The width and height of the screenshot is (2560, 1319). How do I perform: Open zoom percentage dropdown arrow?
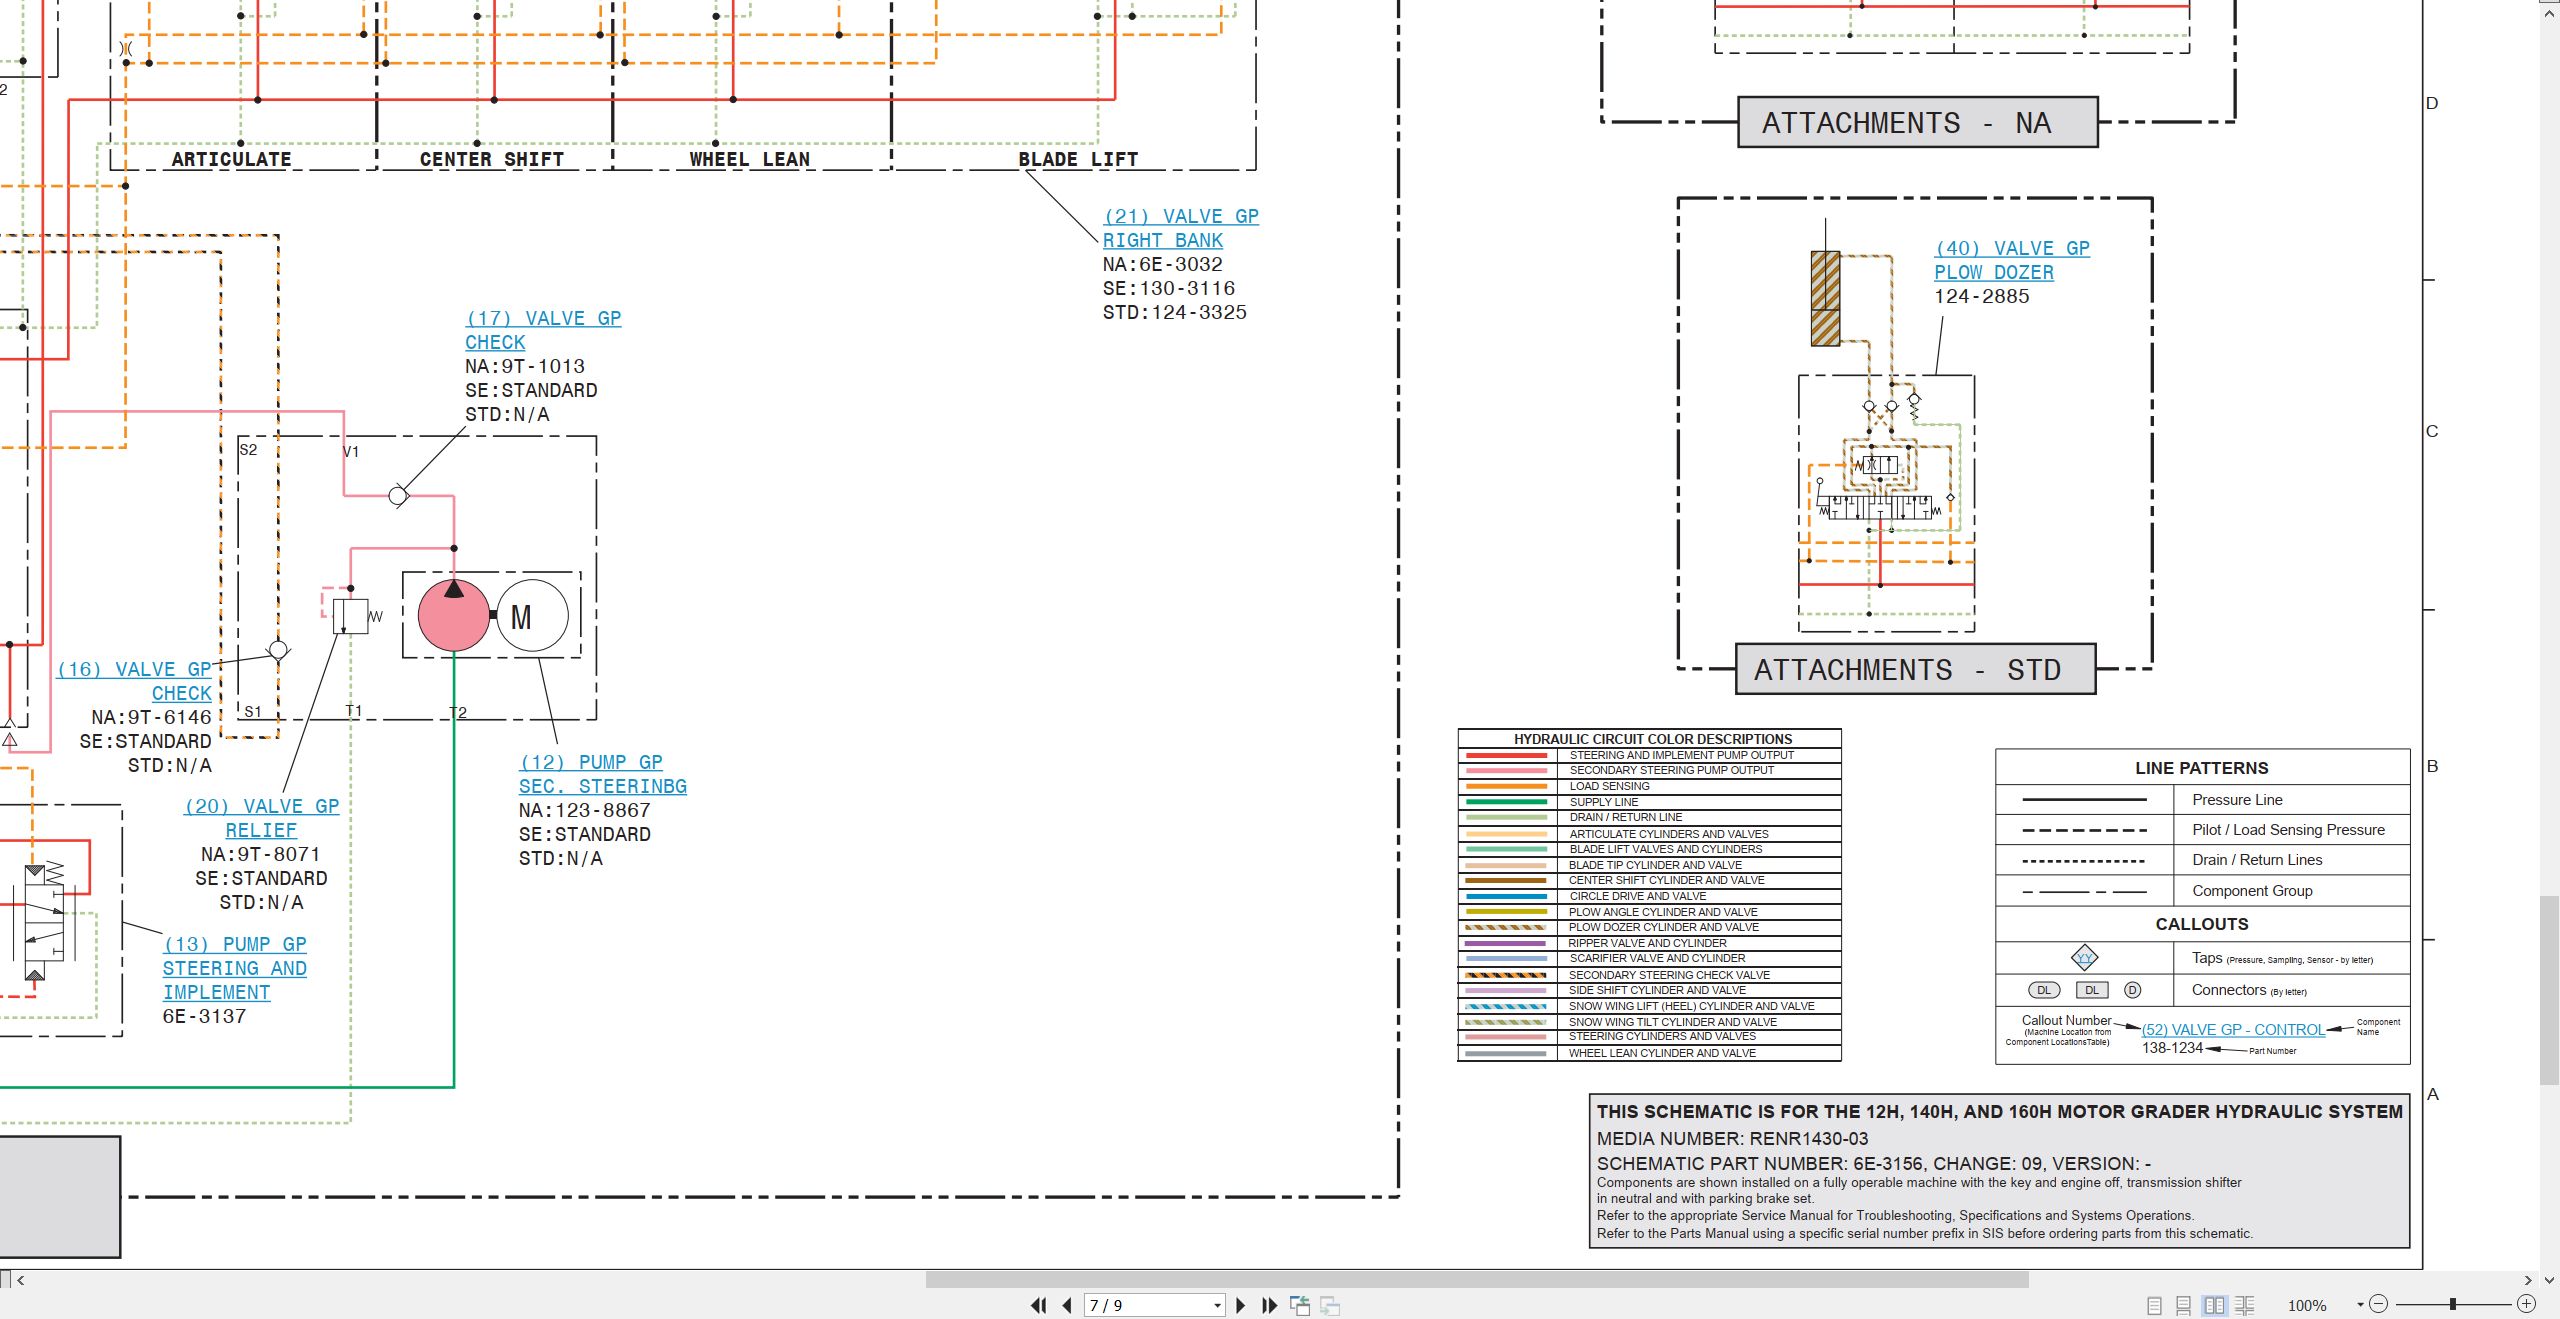2360,1304
